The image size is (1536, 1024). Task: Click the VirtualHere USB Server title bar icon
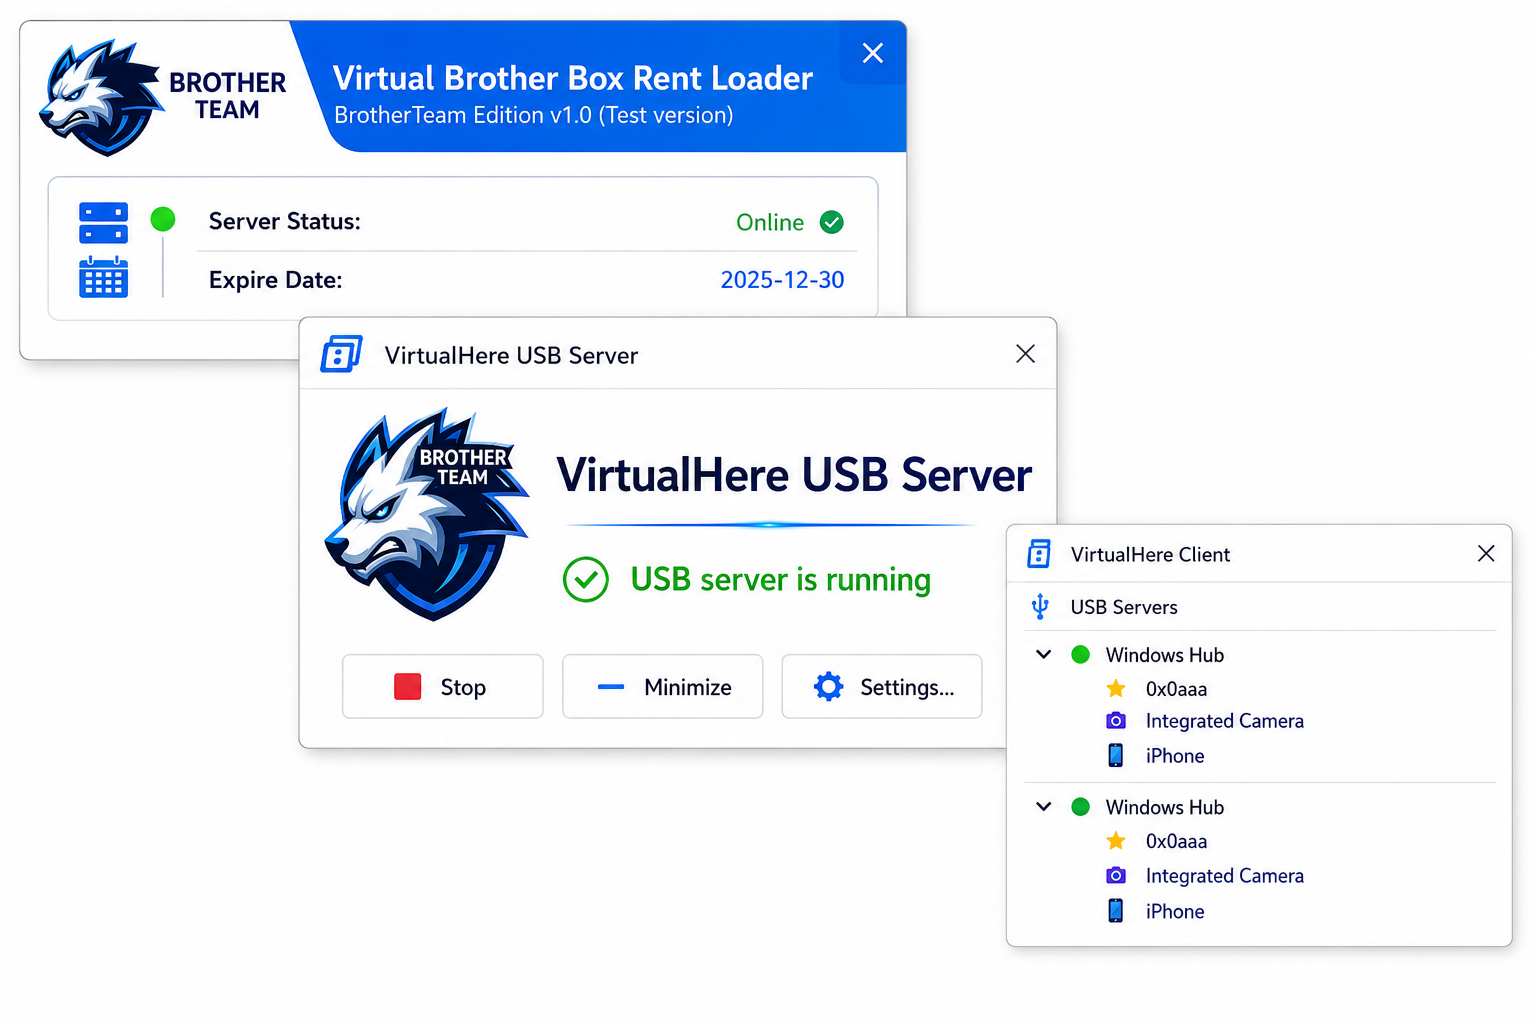[x=341, y=354]
